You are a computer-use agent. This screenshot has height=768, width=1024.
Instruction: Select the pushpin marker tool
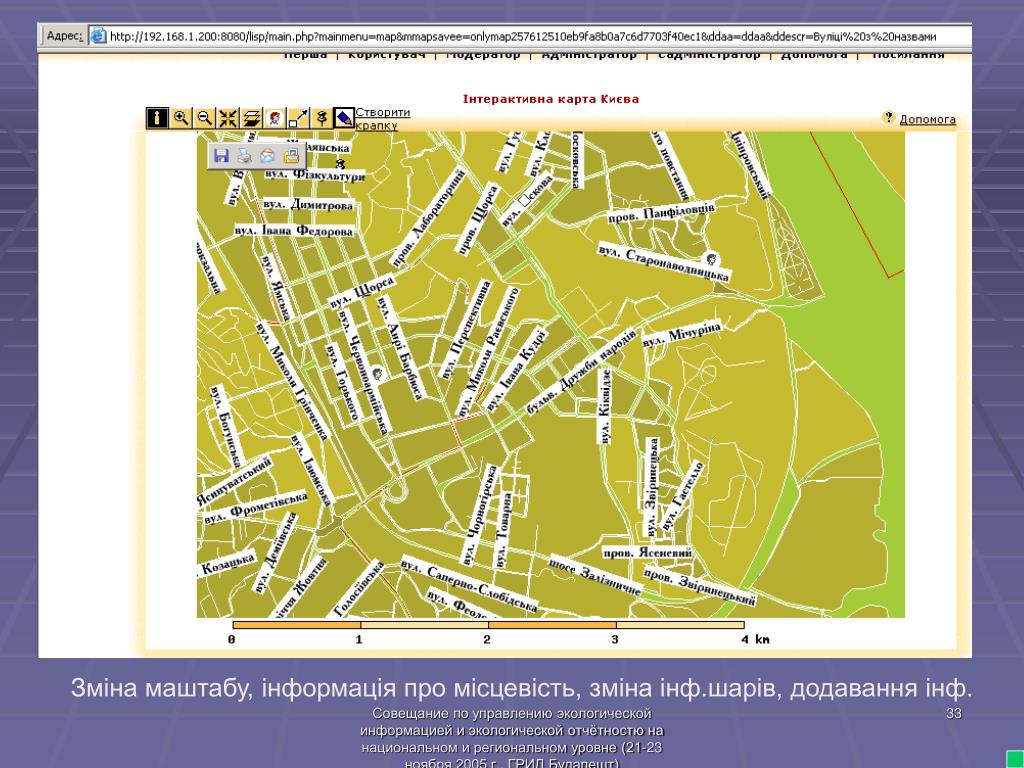(321, 118)
